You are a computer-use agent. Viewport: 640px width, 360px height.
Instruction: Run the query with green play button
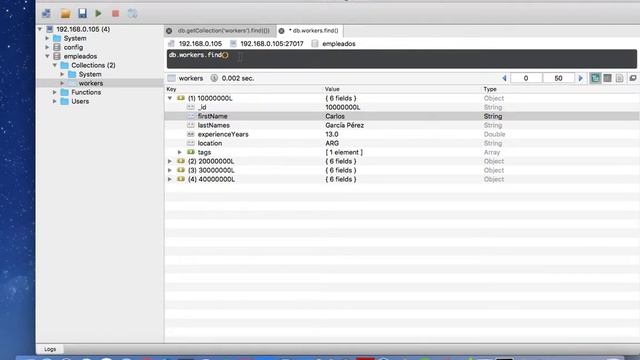[x=98, y=13]
